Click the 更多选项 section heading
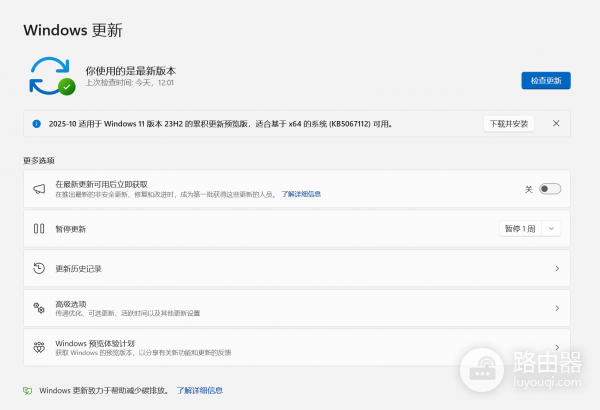The width and height of the screenshot is (600, 410). (x=39, y=160)
